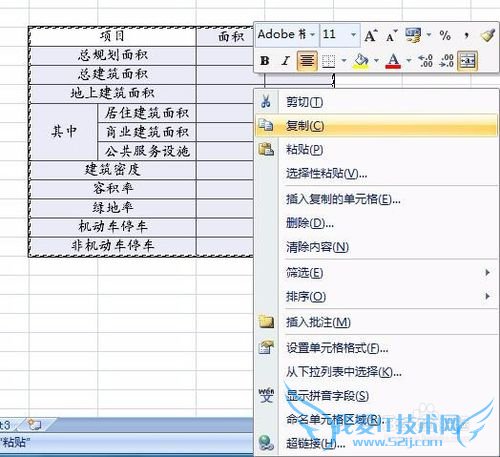Image resolution: width=500 pixels, height=457 pixels.
Task: Open the Adobe font name dropdown
Action: point(313,35)
